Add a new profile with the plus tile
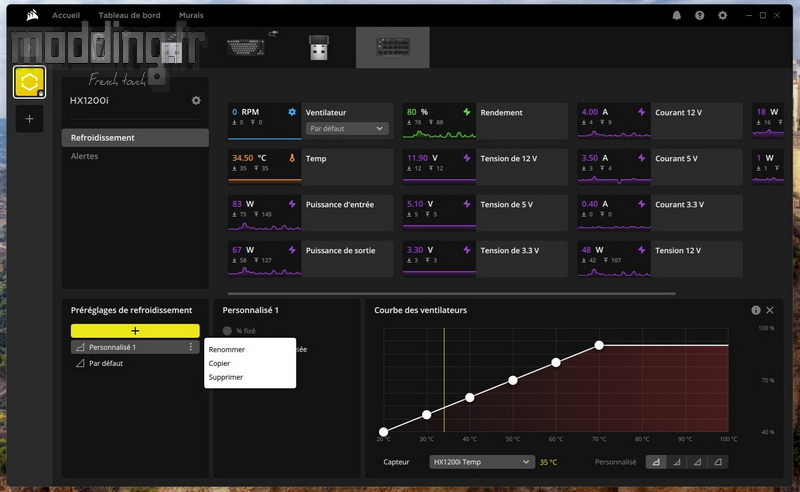This screenshot has height=492, width=800. [30, 119]
